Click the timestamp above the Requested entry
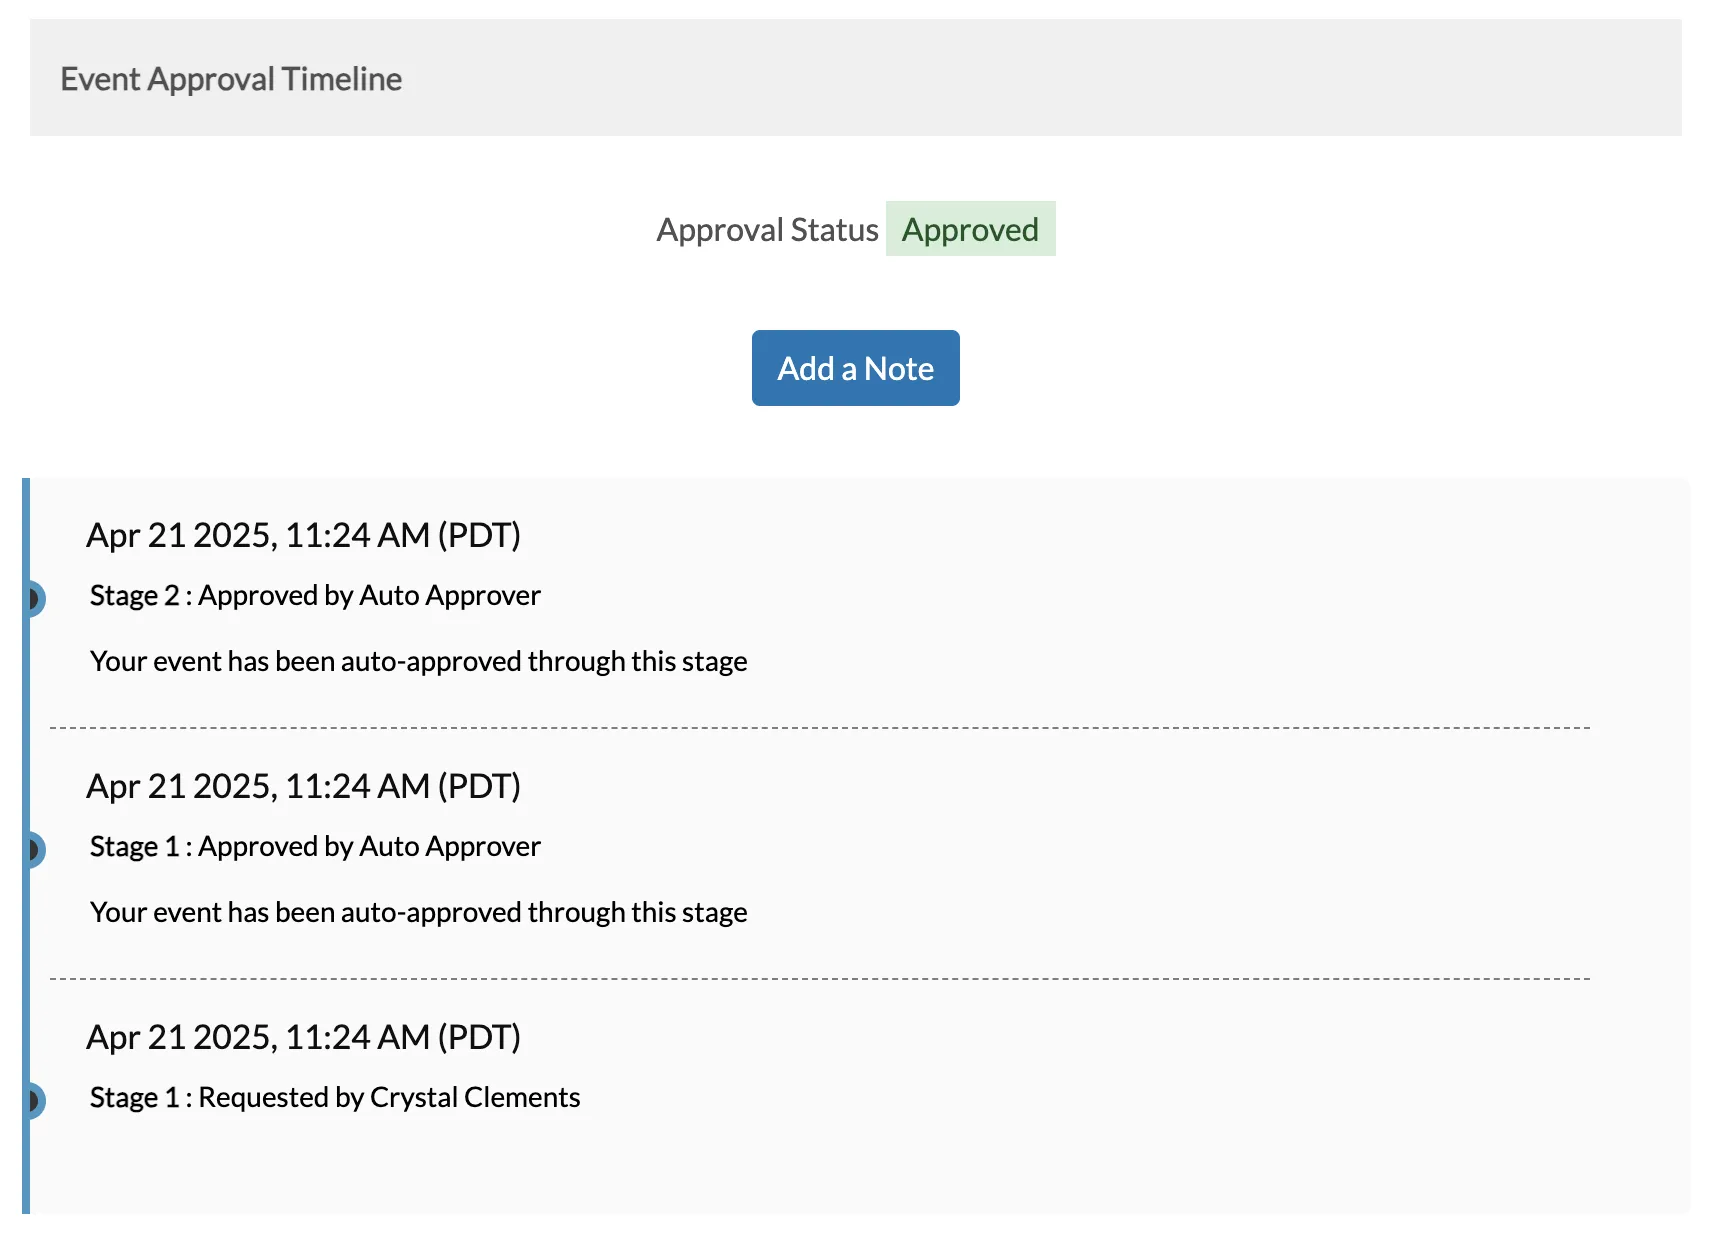 pos(303,1037)
